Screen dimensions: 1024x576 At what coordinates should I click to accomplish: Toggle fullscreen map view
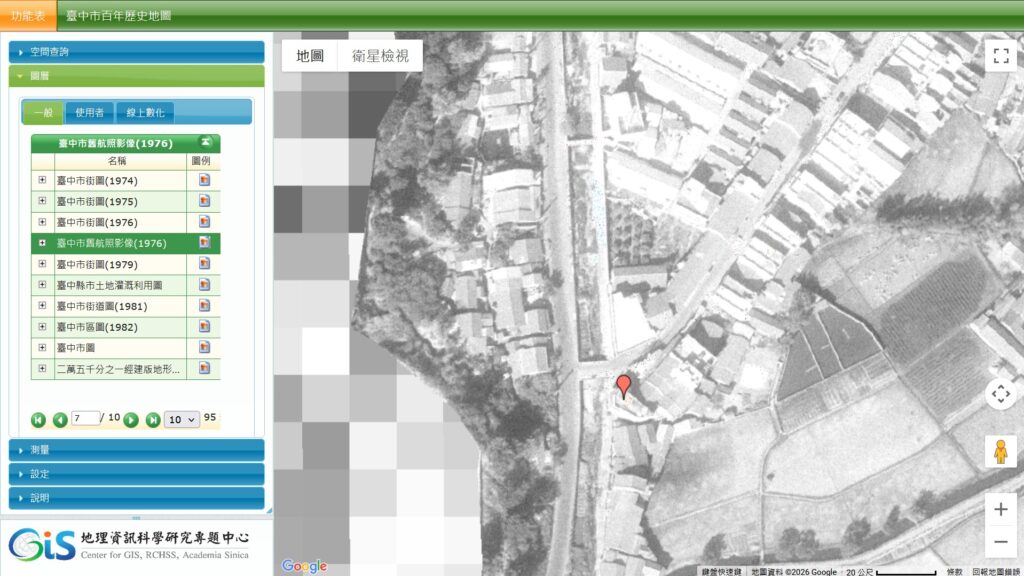[x=1000, y=56]
